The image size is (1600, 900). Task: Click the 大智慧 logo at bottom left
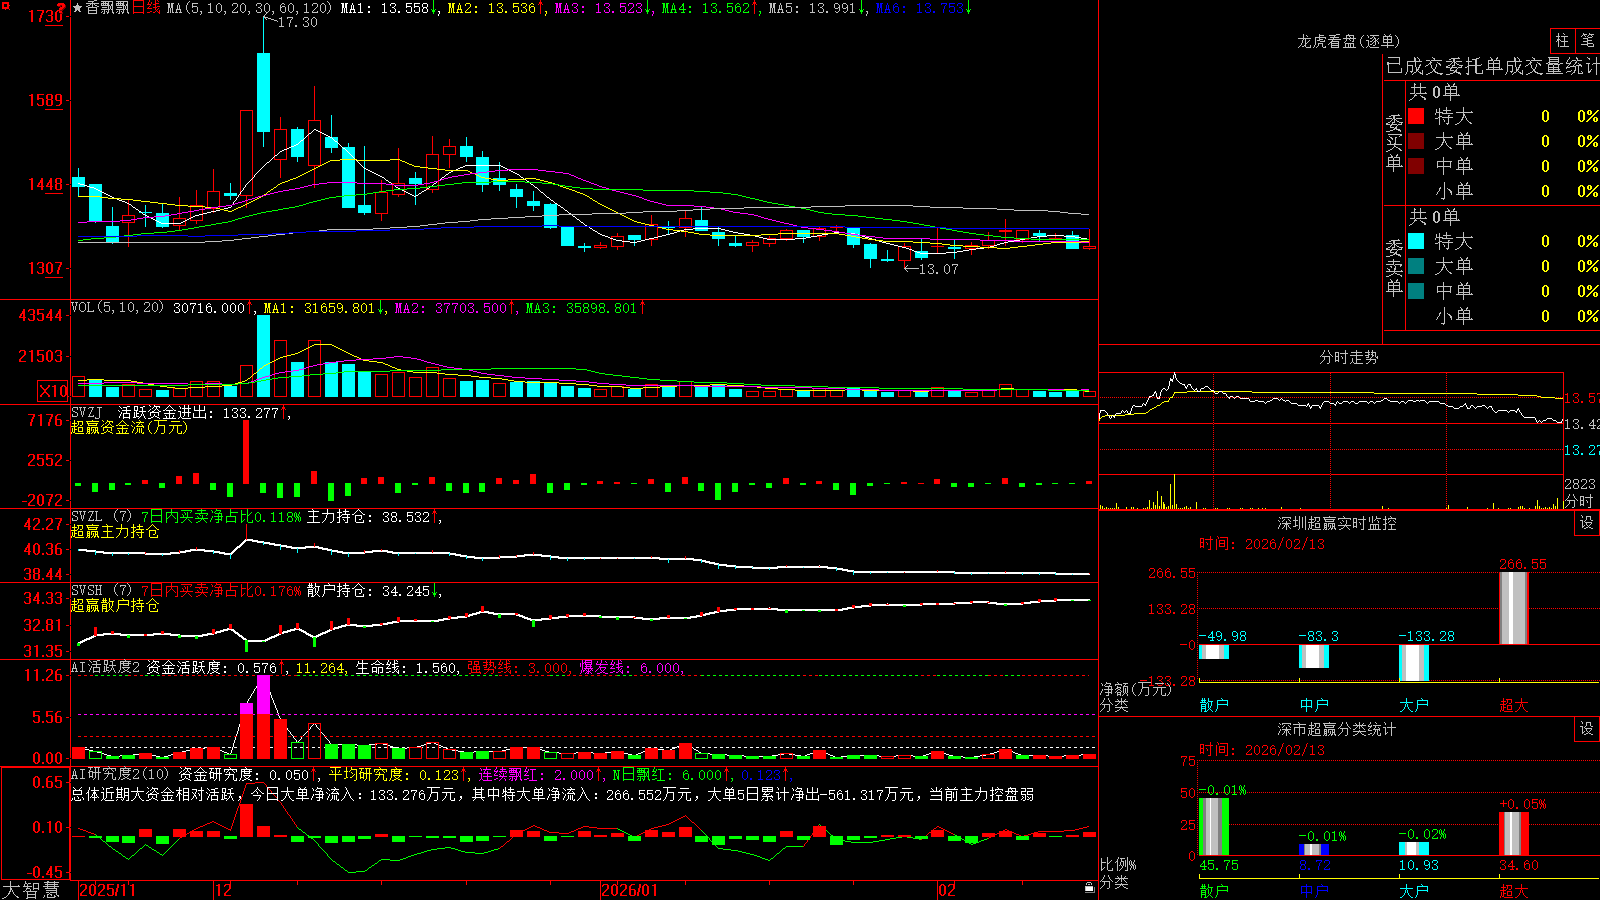click(x=31, y=889)
